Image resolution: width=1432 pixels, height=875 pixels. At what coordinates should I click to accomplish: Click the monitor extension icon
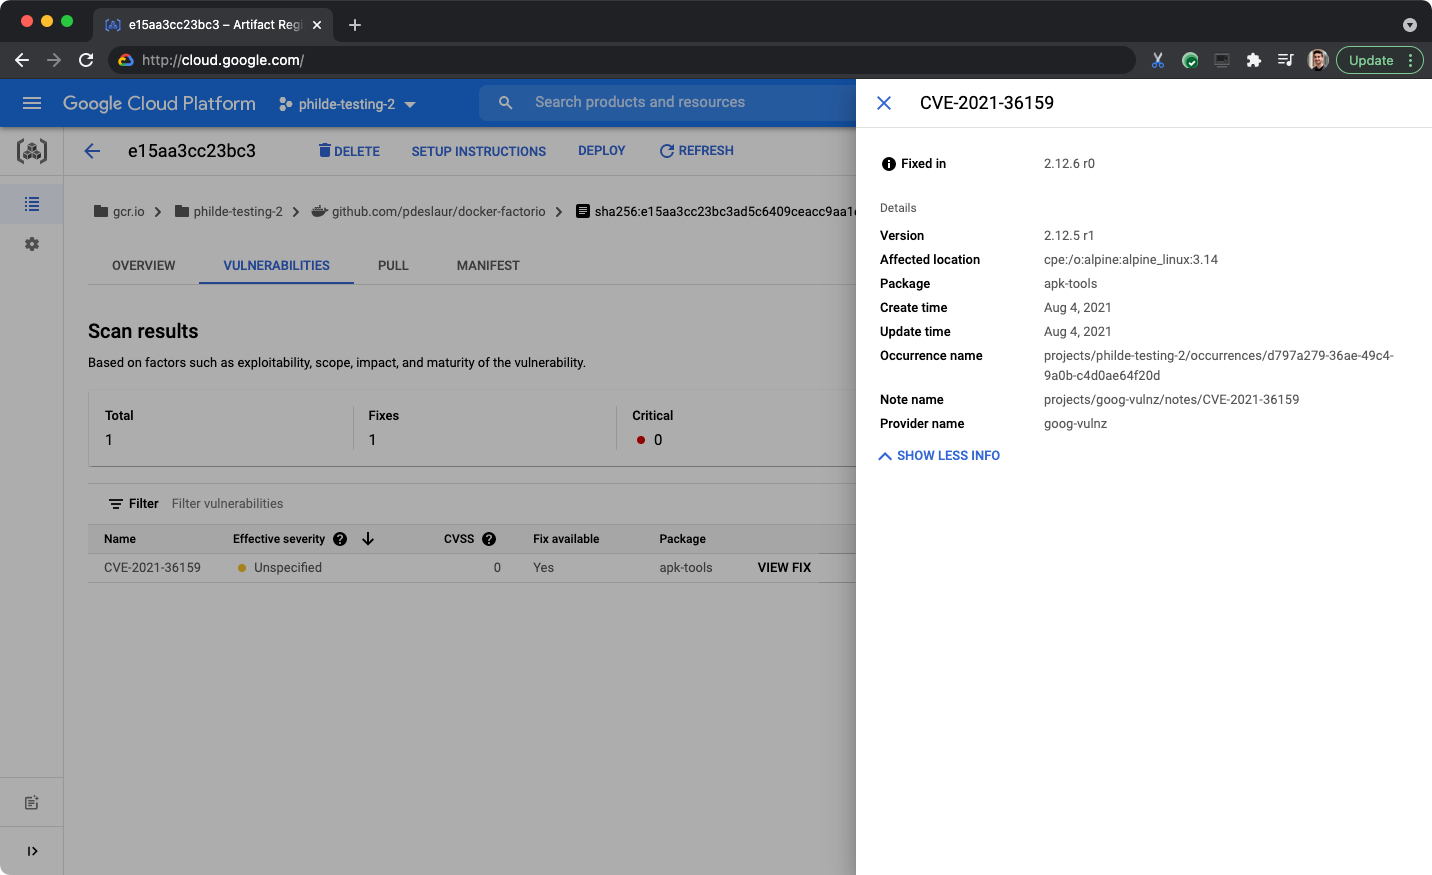click(1222, 60)
